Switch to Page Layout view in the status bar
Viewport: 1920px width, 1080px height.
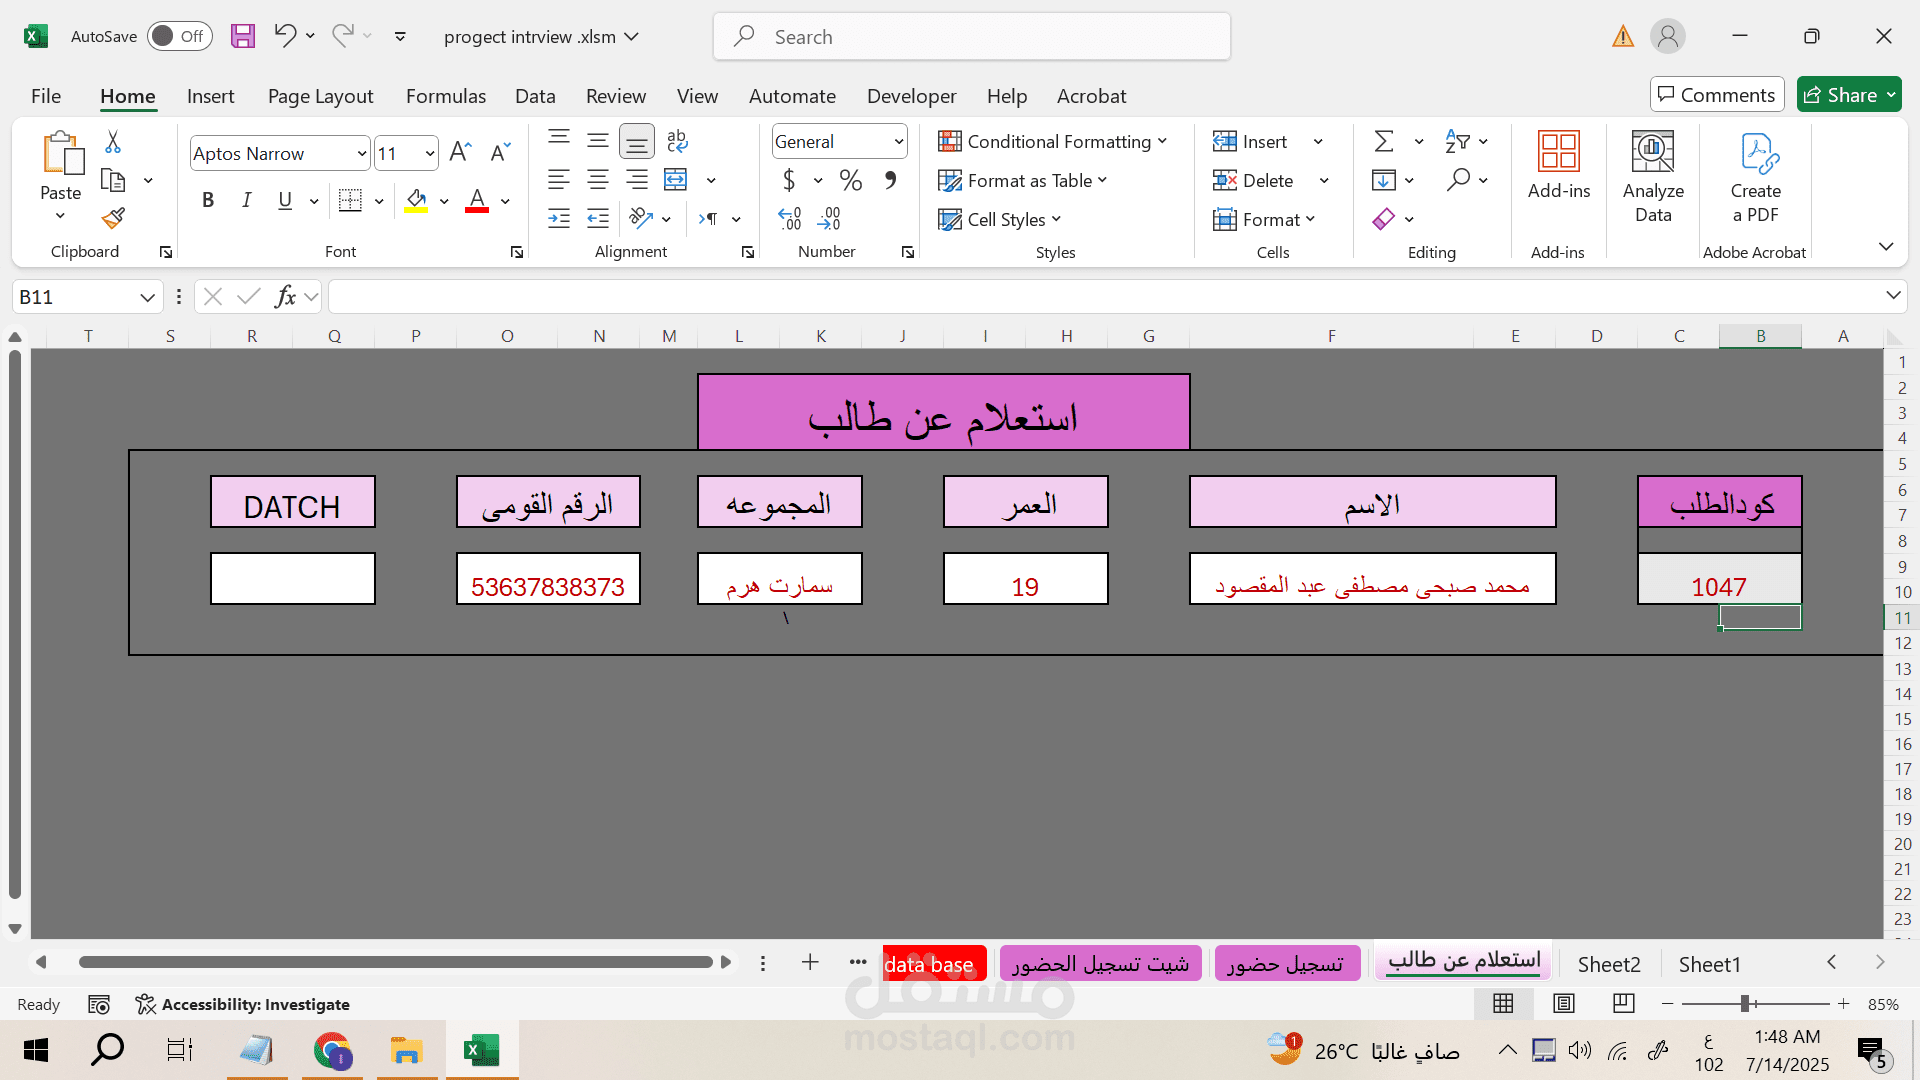[x=1564, y=1003]
